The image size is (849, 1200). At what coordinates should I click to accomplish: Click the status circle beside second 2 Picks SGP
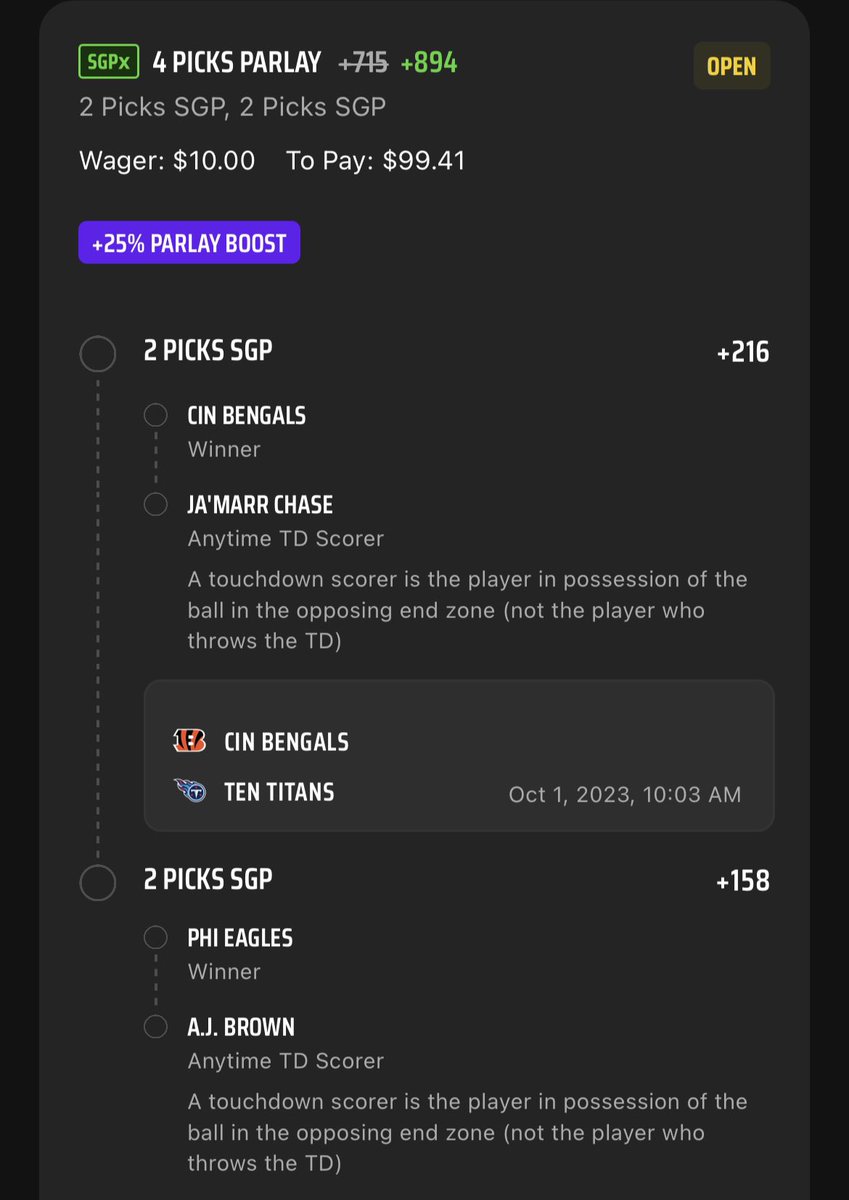click(97, 882)
